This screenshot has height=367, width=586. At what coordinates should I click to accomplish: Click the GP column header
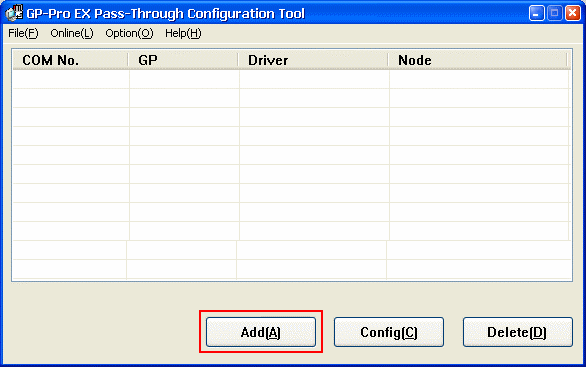(x=183, y=60)
